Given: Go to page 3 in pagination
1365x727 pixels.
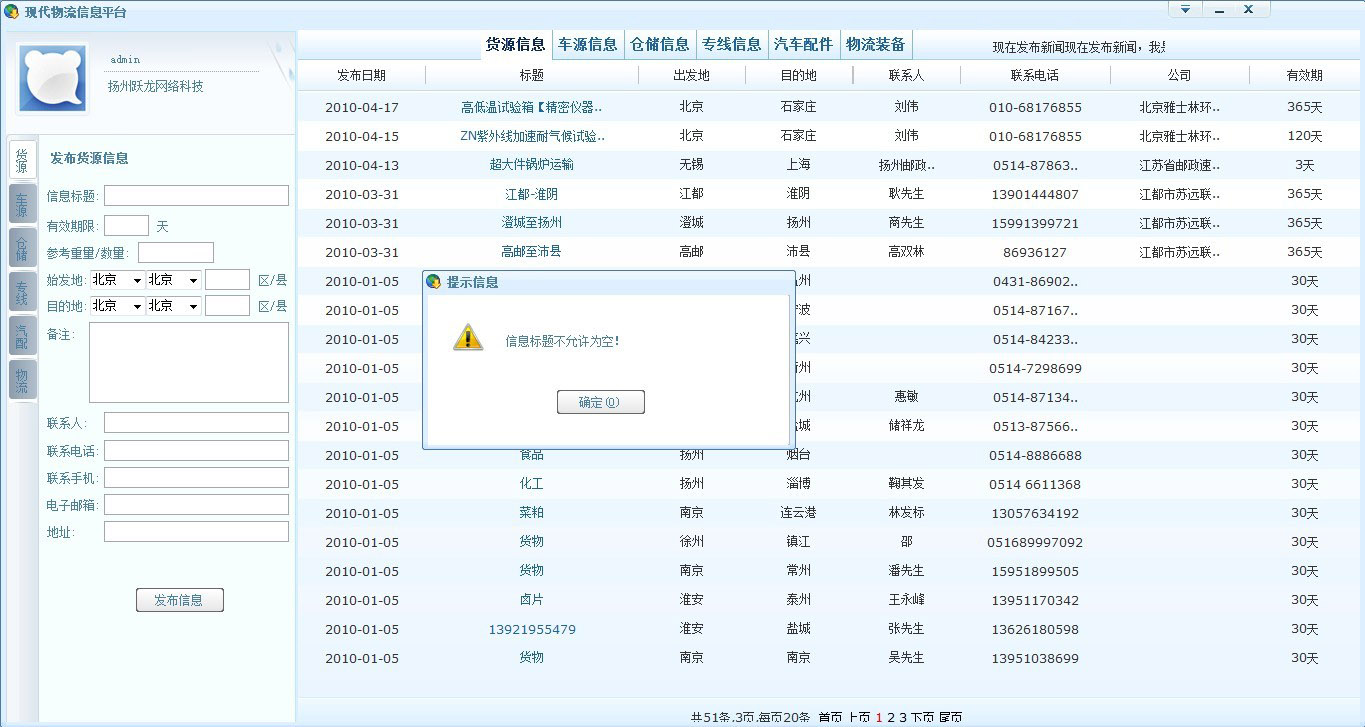Looking at the screenshot, I should [903, 718].
